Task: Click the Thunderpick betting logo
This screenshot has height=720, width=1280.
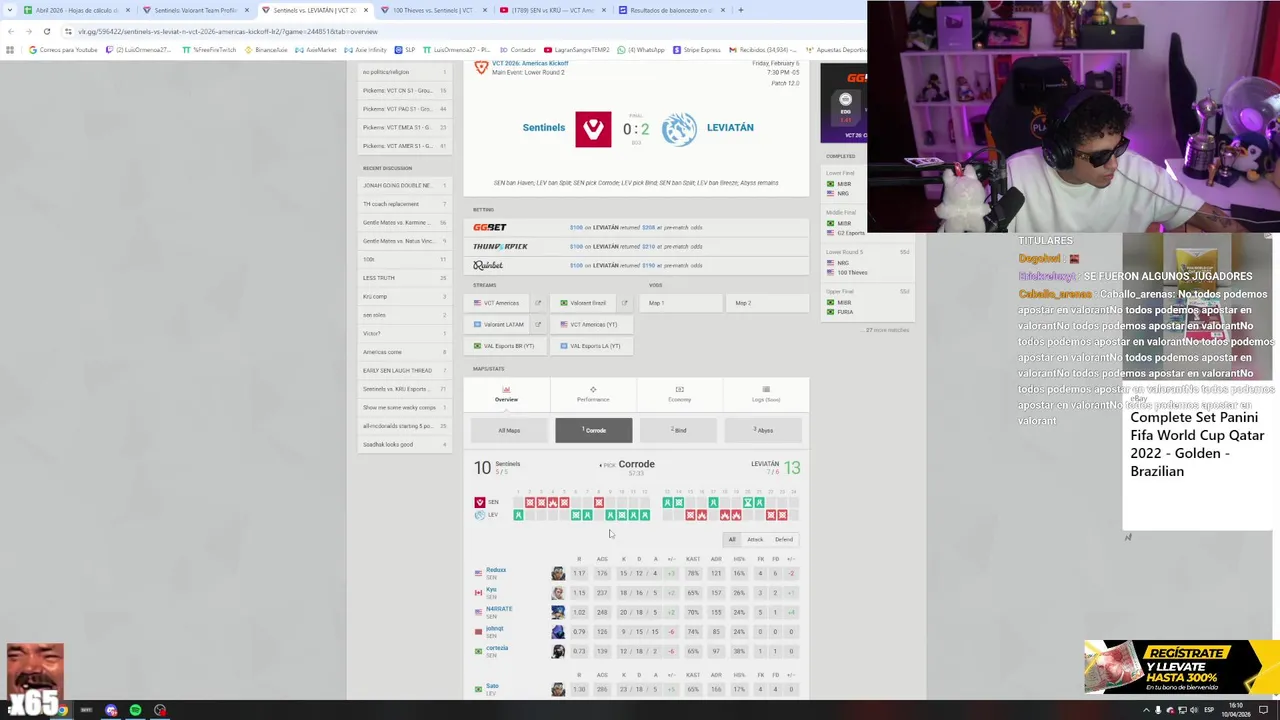Action: point(500,246)
